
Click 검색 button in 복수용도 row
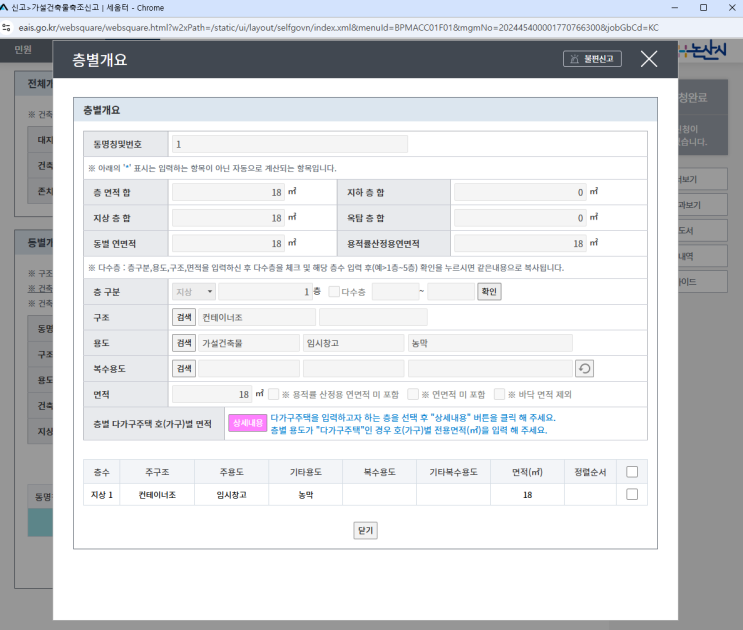tap(184, 369)
